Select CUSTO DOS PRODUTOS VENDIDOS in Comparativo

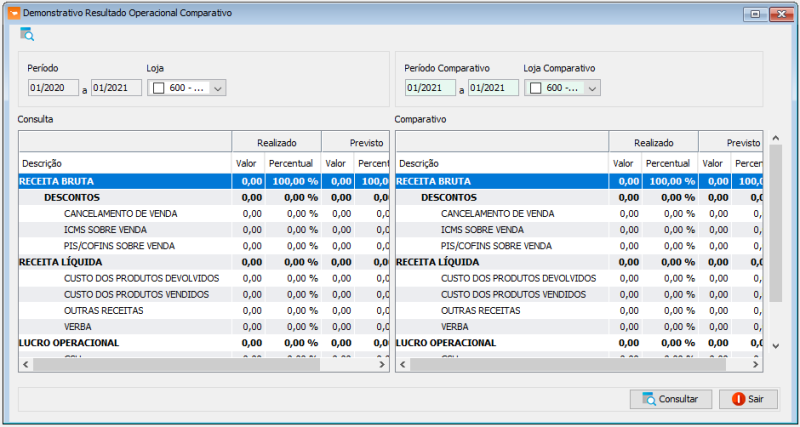pos(579,294)
